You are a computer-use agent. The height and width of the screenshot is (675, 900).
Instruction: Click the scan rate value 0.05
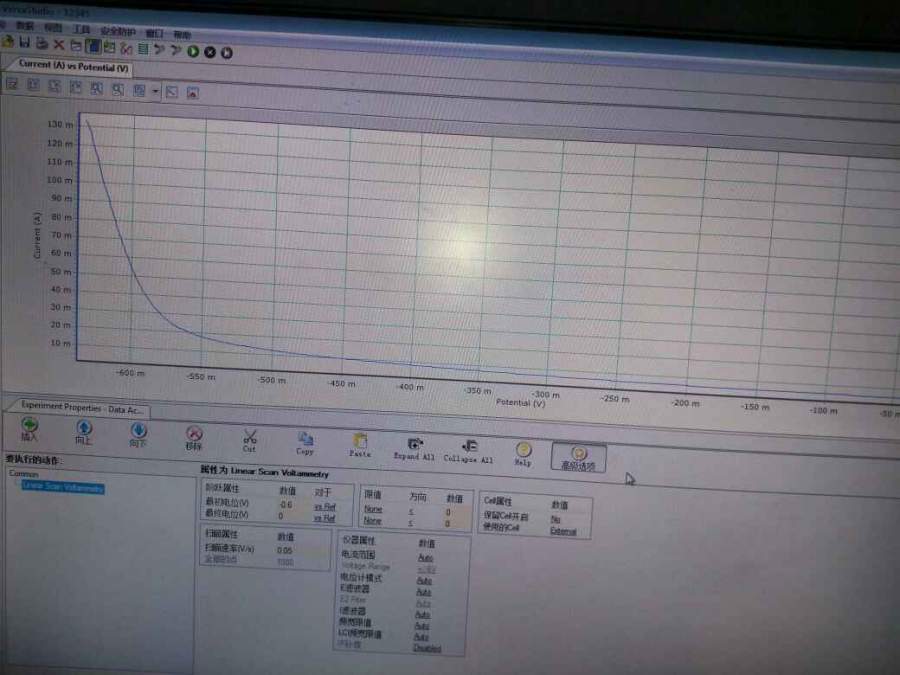click(x=284, y=550)
